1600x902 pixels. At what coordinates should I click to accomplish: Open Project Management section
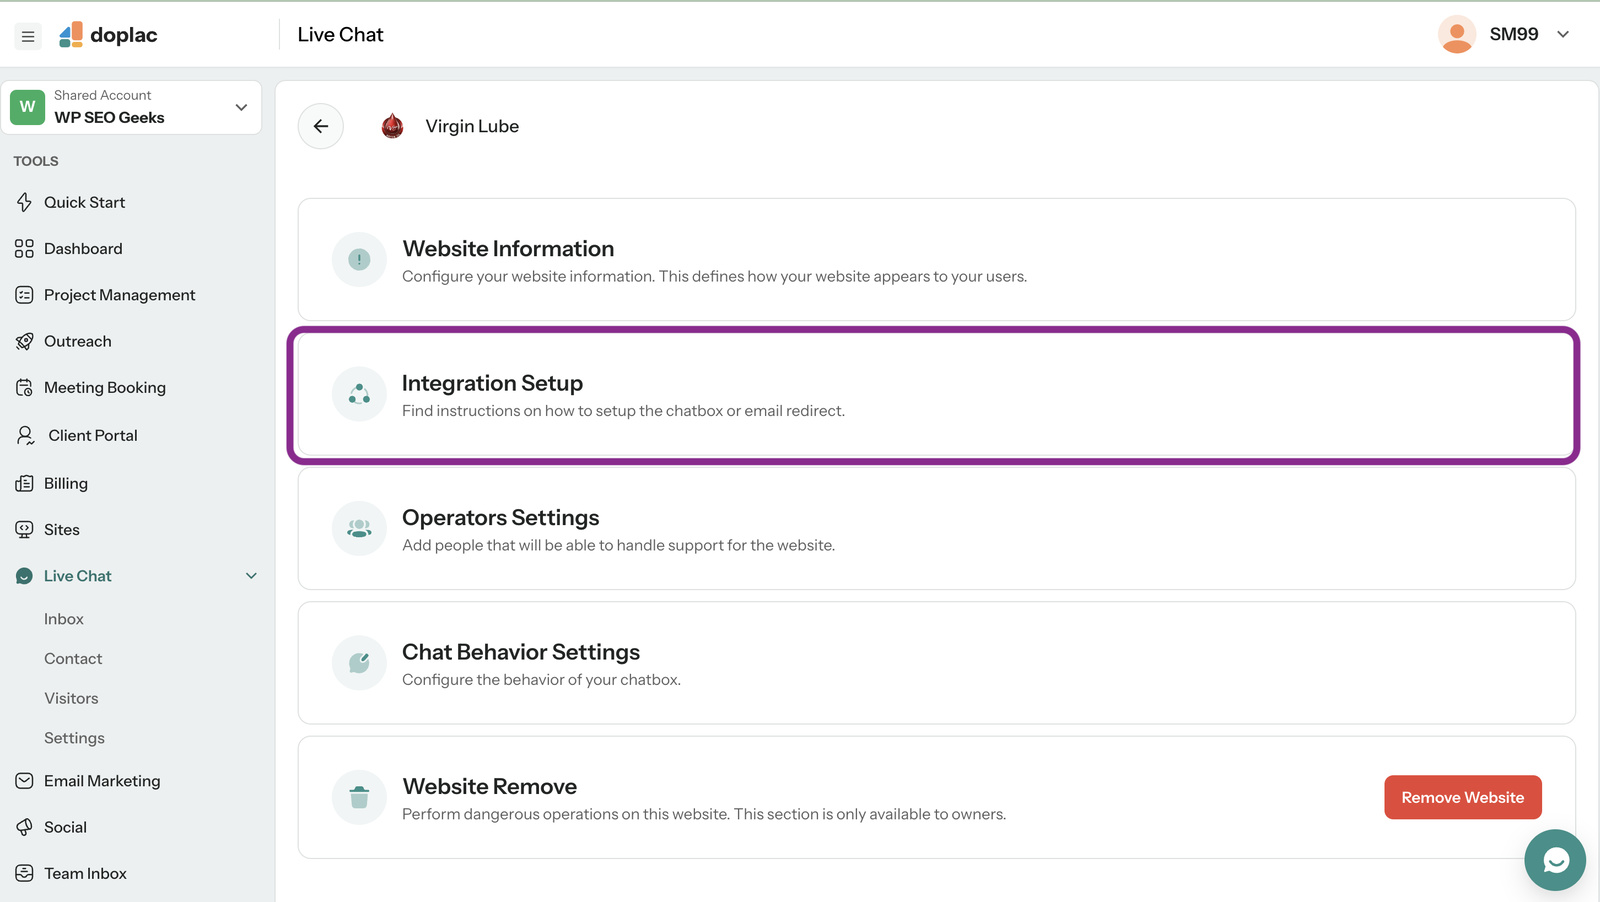click(x=120, y=295)
